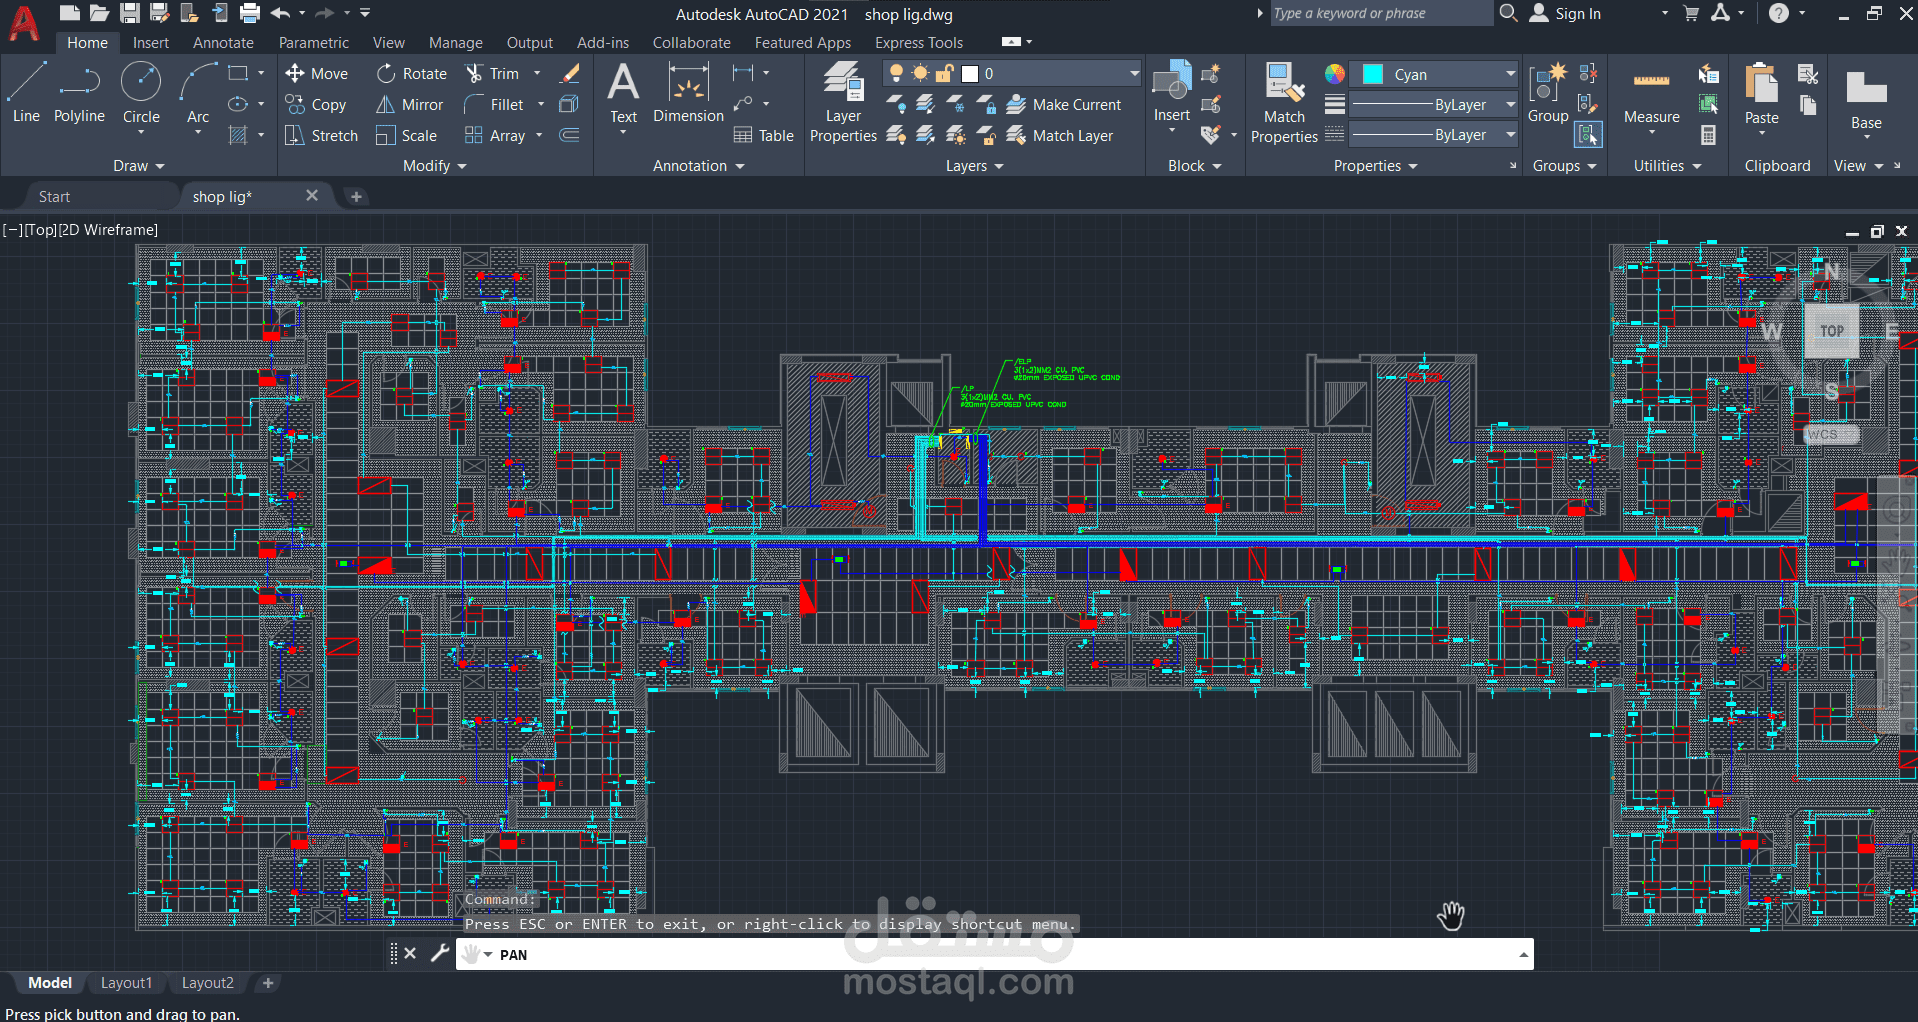1918x1022 pixels.
Task: Open Layer Properties manager
Action: (843, 102)
